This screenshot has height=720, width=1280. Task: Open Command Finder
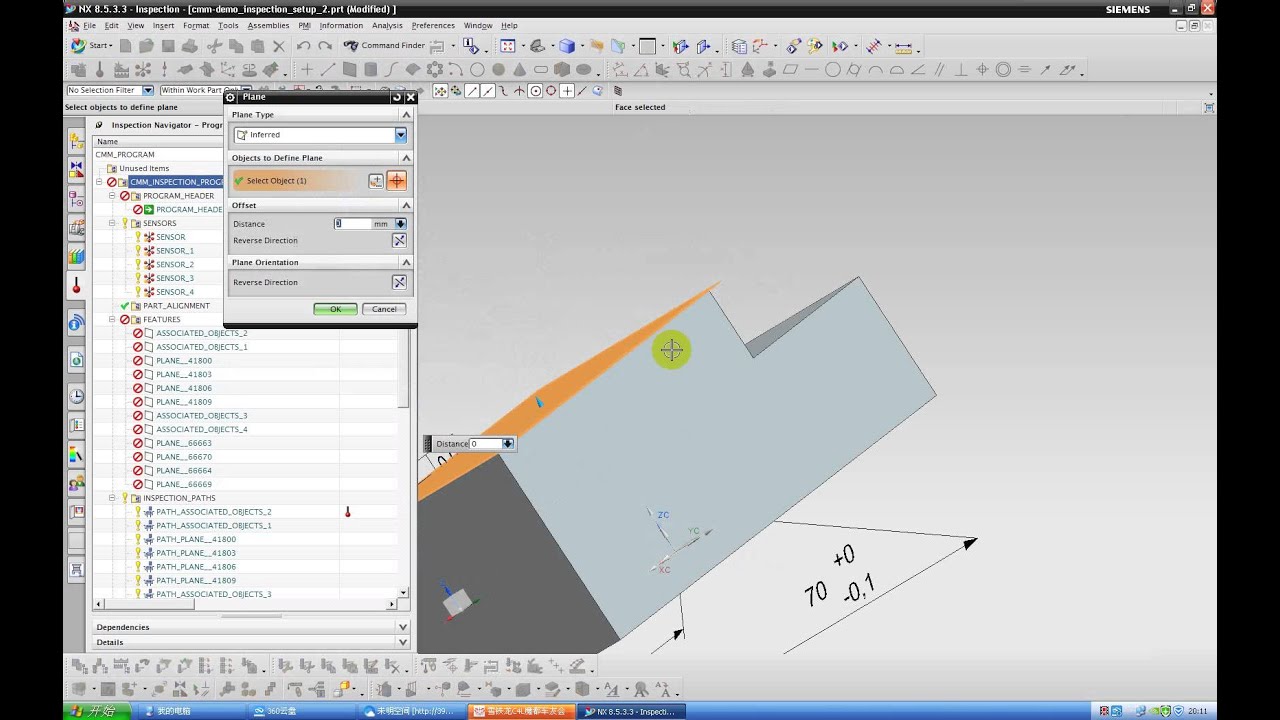pyautogui.click(x=384, y=46)
